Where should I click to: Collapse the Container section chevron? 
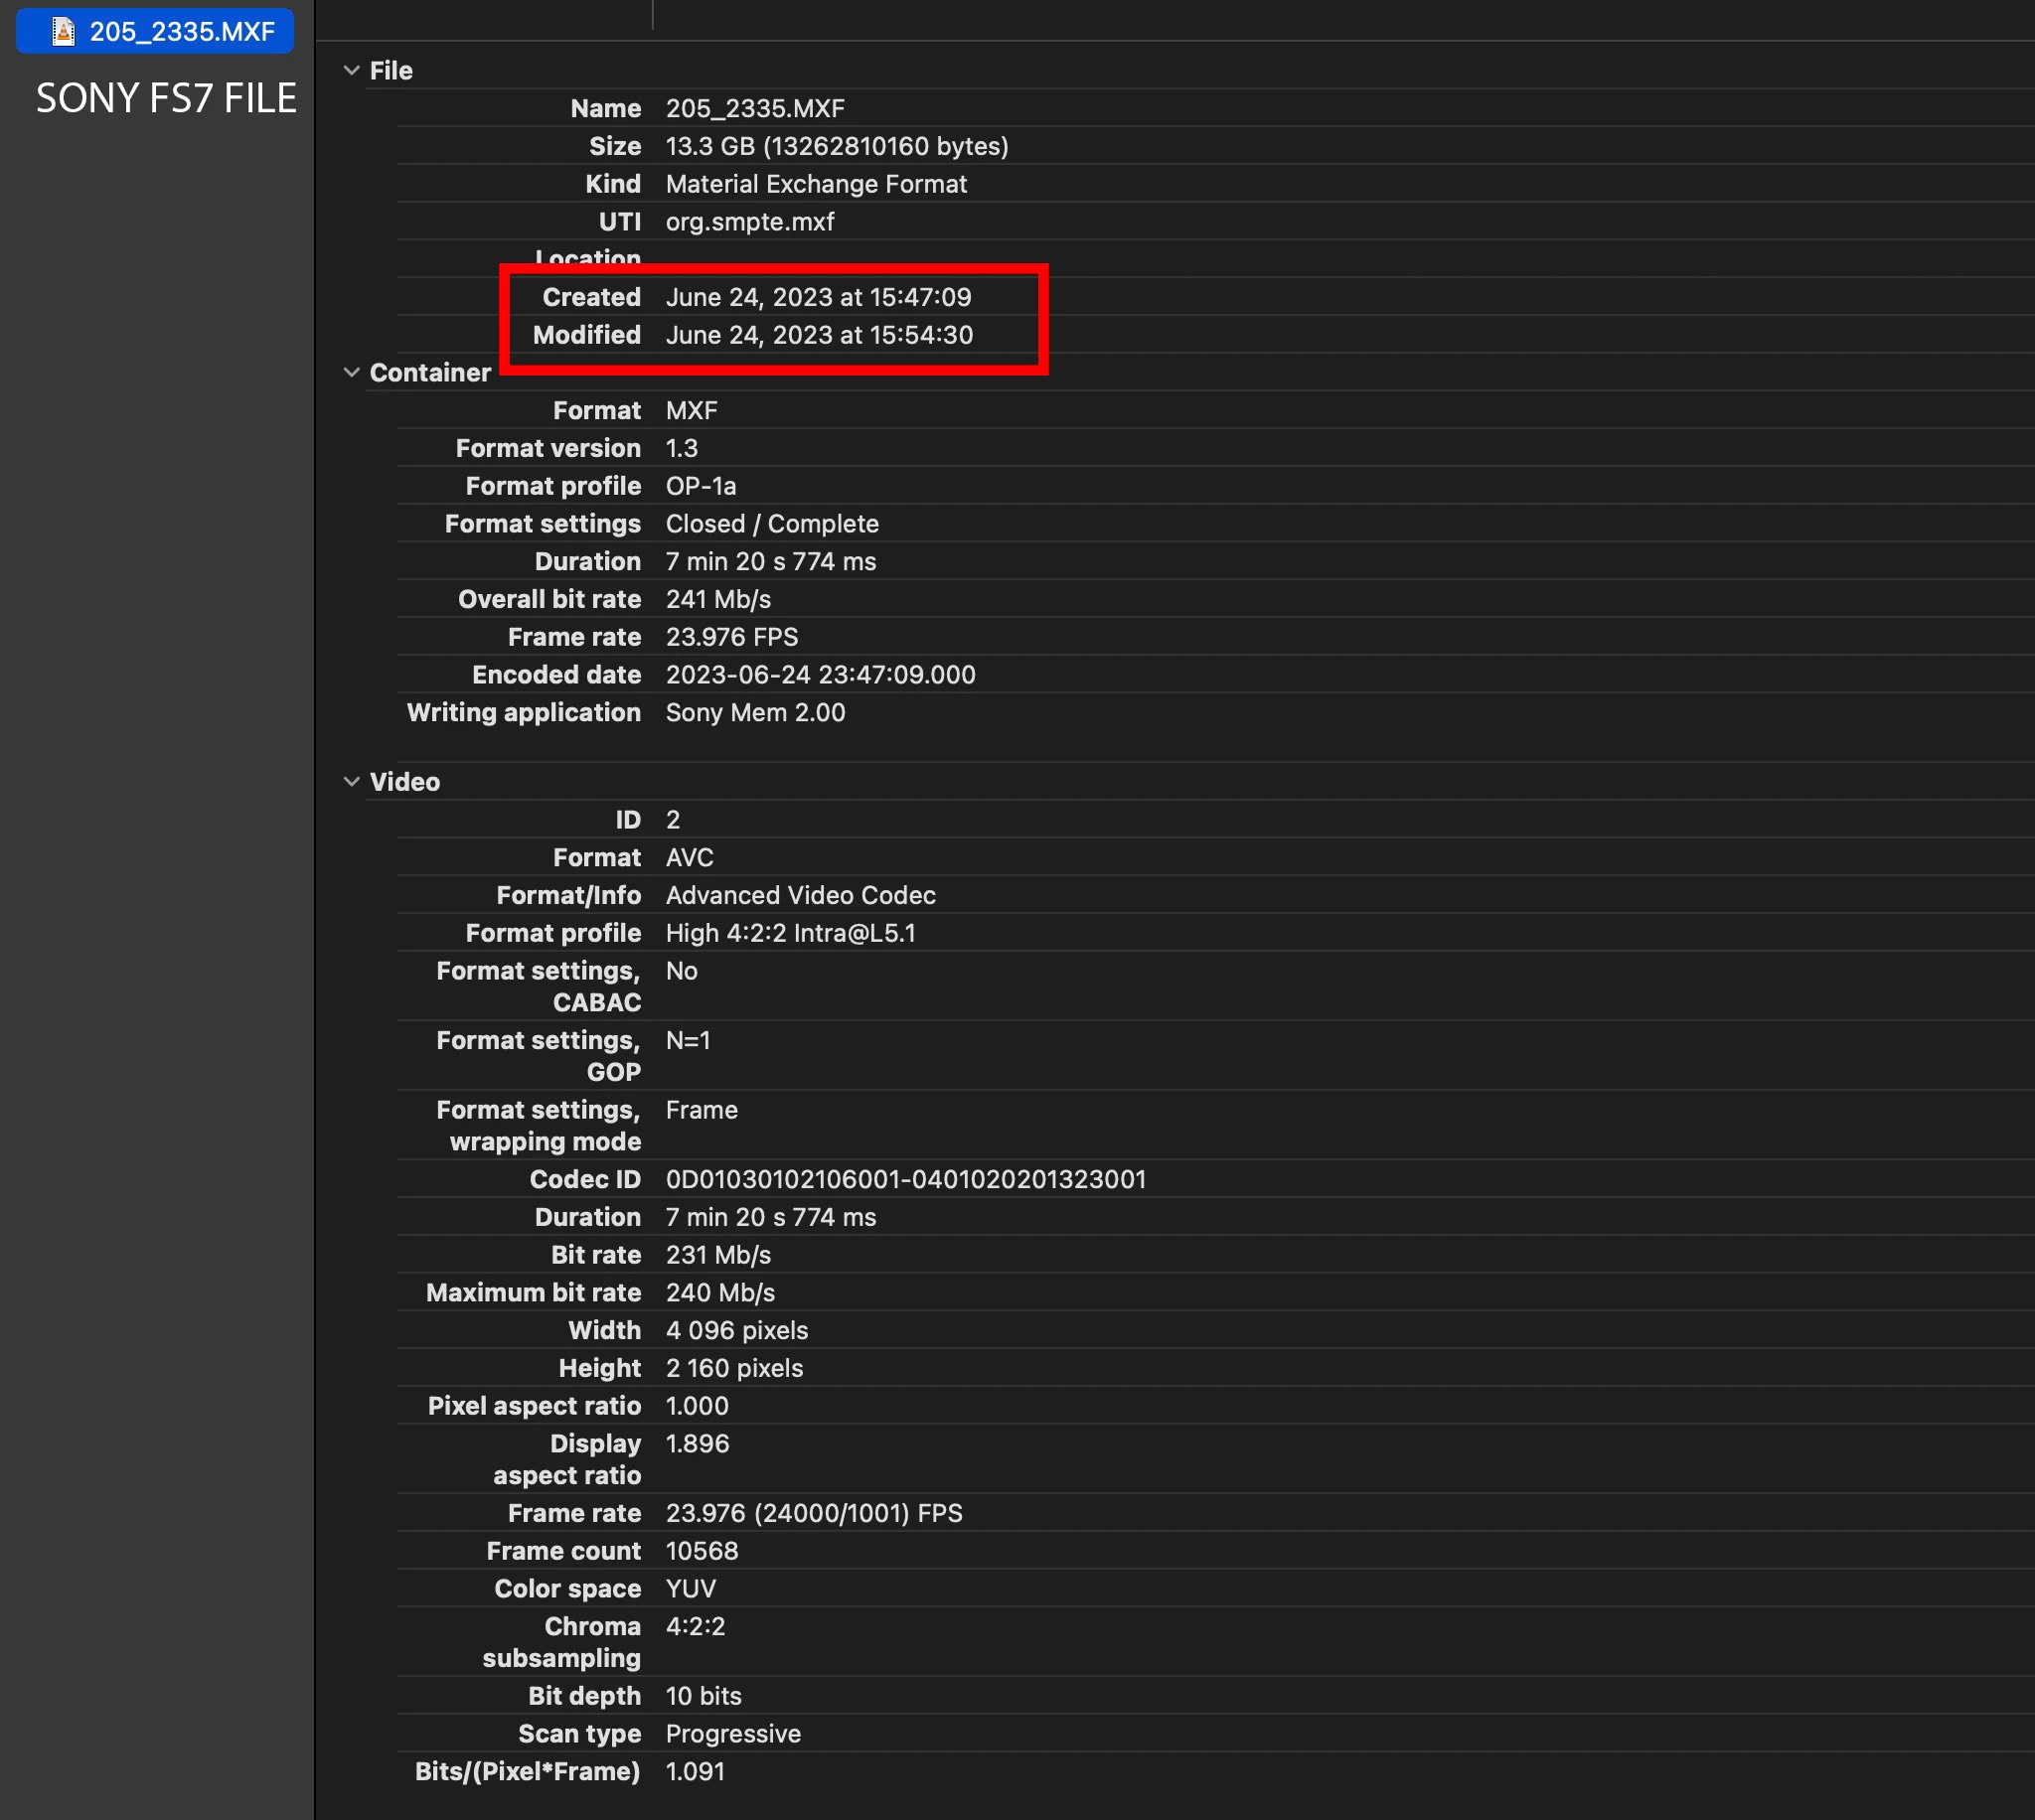point(351,372)
